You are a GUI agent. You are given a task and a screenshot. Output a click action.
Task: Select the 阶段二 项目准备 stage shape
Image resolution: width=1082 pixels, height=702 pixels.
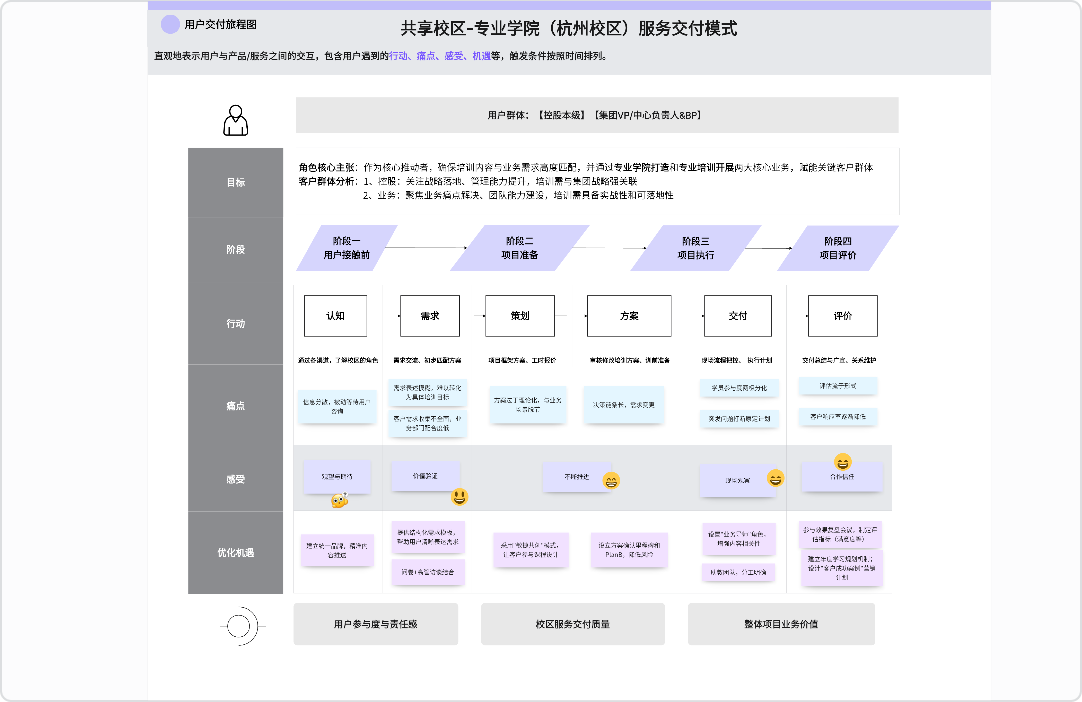(x=520, y=248)
